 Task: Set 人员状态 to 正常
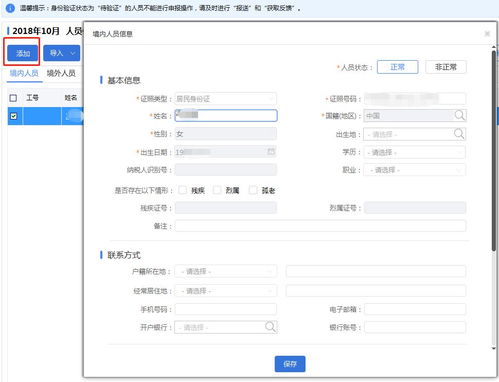397,67
